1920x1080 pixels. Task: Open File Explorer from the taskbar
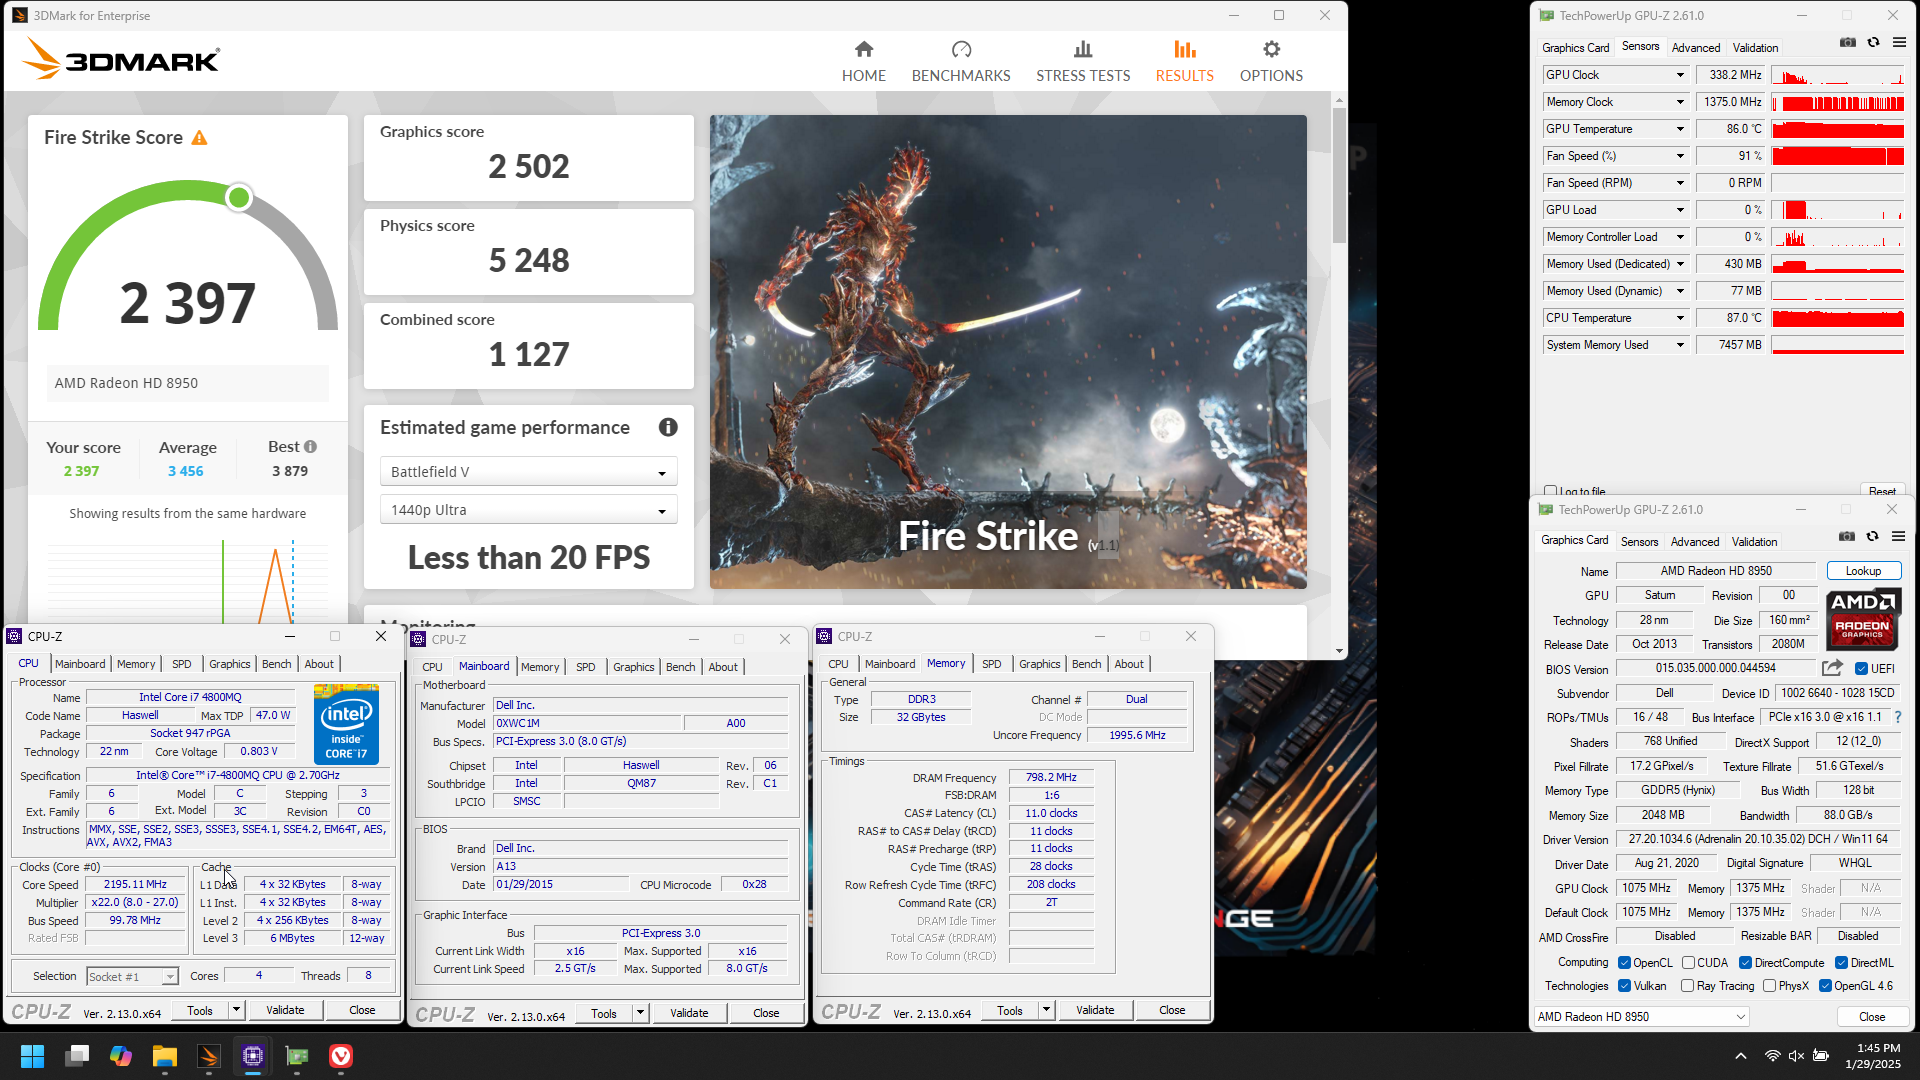click(x=165, y=1056)
